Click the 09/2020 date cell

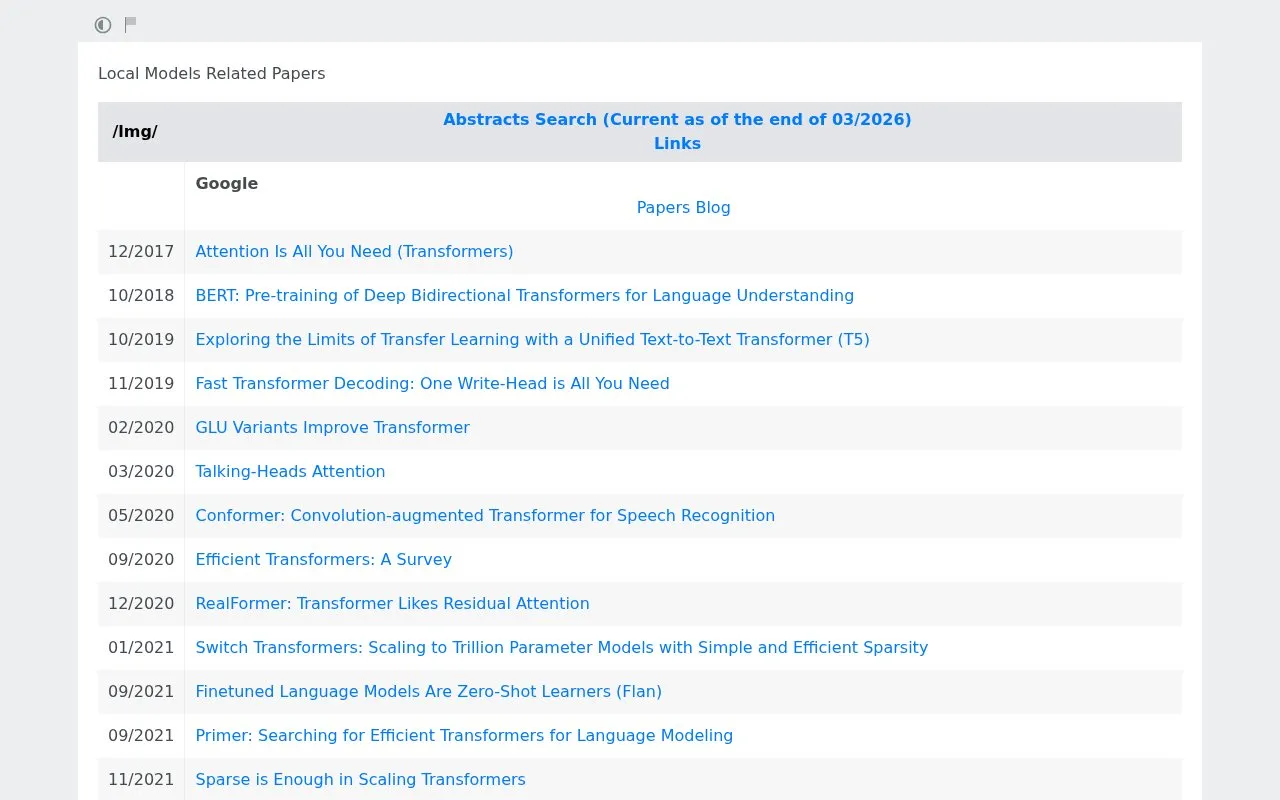tap(141, 559)
